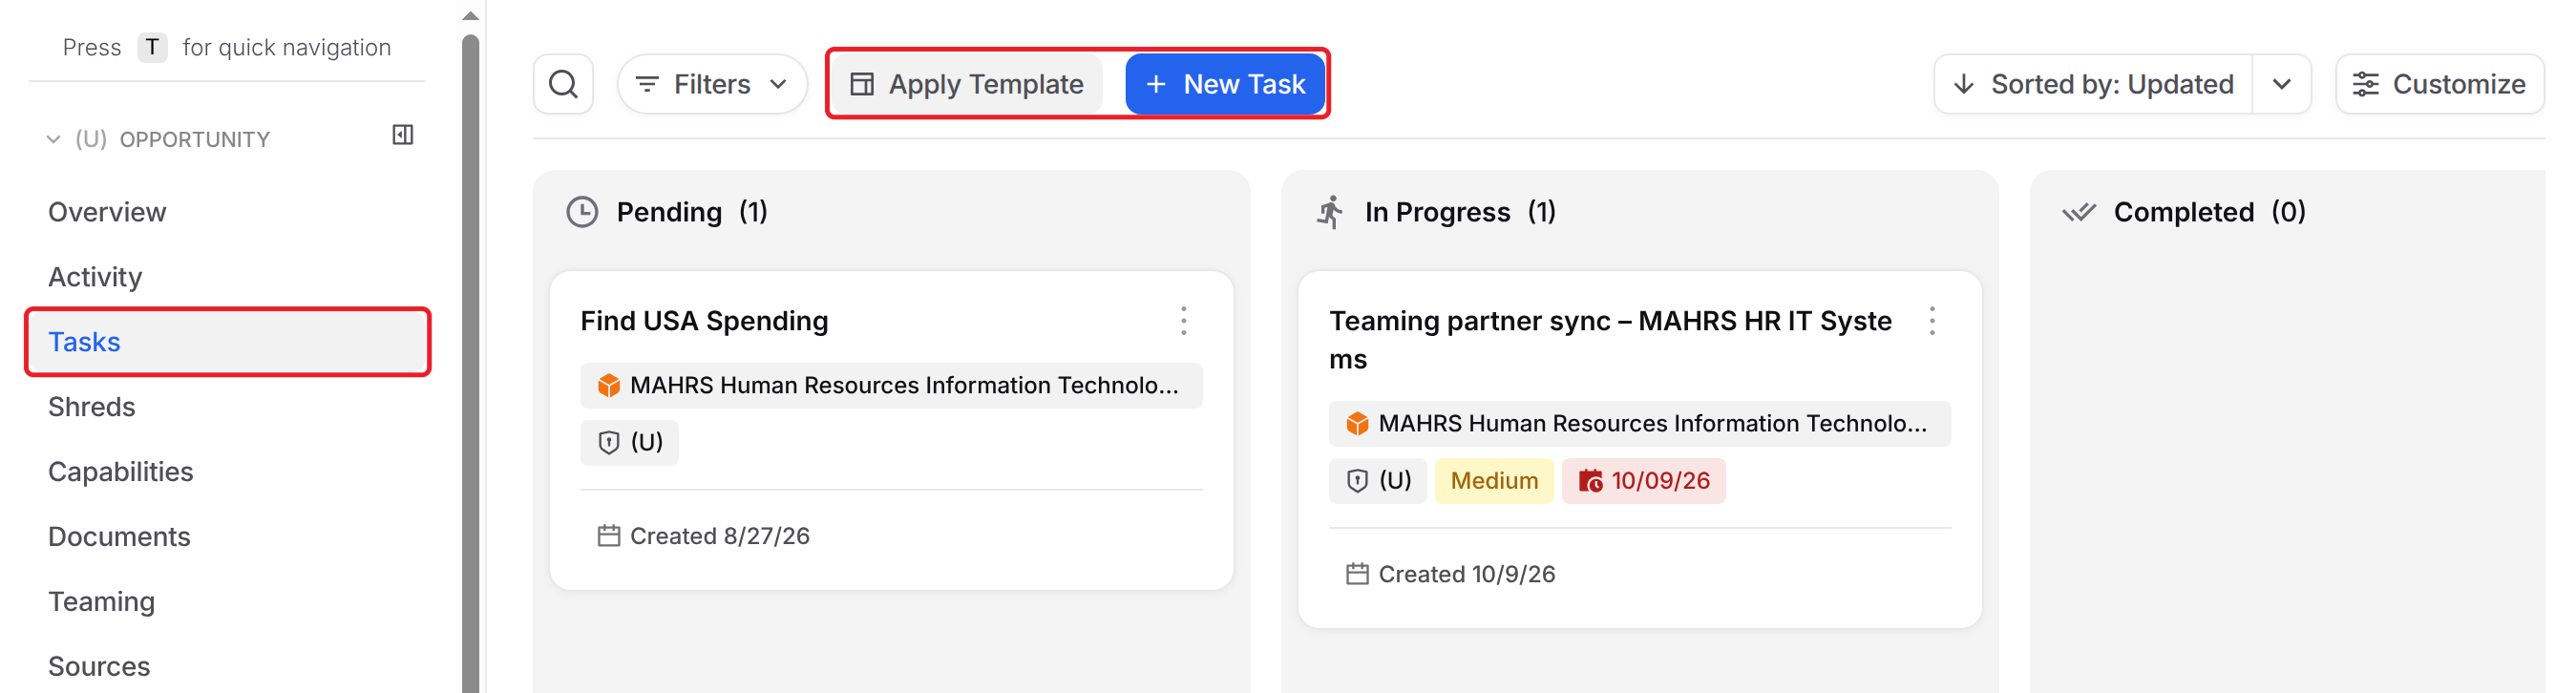This screenshot has width=2576, height=693.
Task: Open Teaming partner sync – MAHRS HR IT Systems title
Action: coord(1610,340)
